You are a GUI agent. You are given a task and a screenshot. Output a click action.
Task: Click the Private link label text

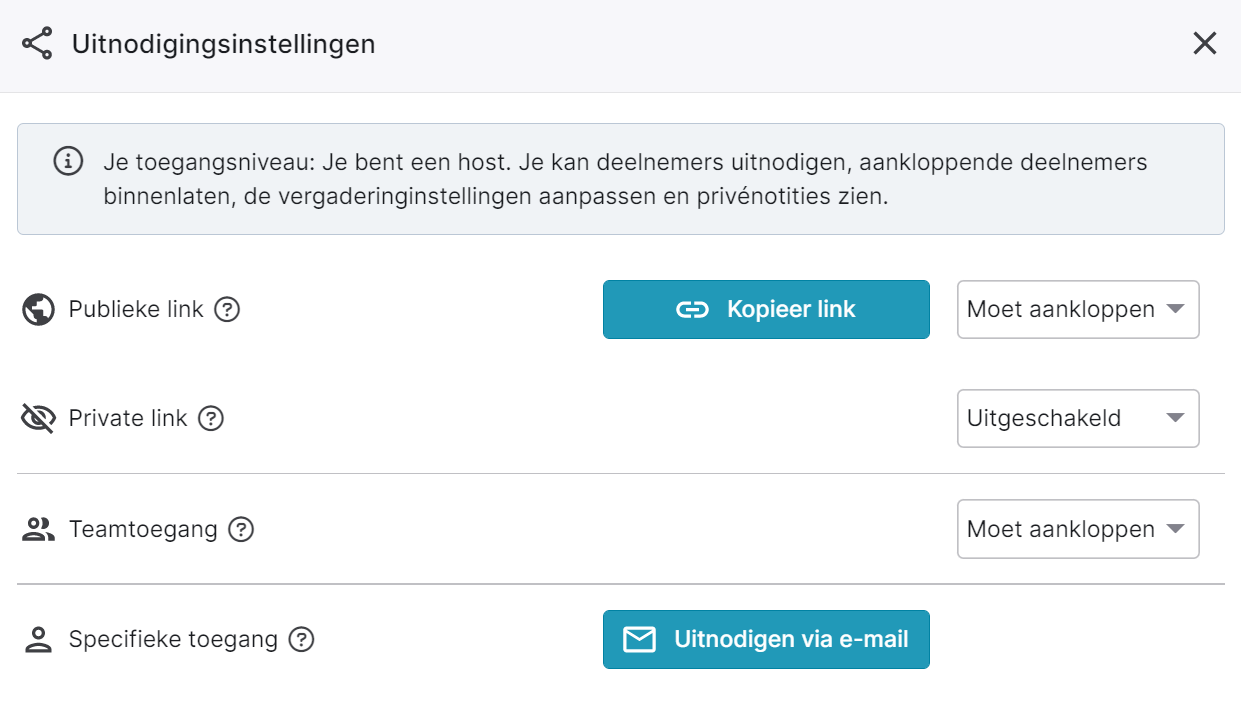128,419
